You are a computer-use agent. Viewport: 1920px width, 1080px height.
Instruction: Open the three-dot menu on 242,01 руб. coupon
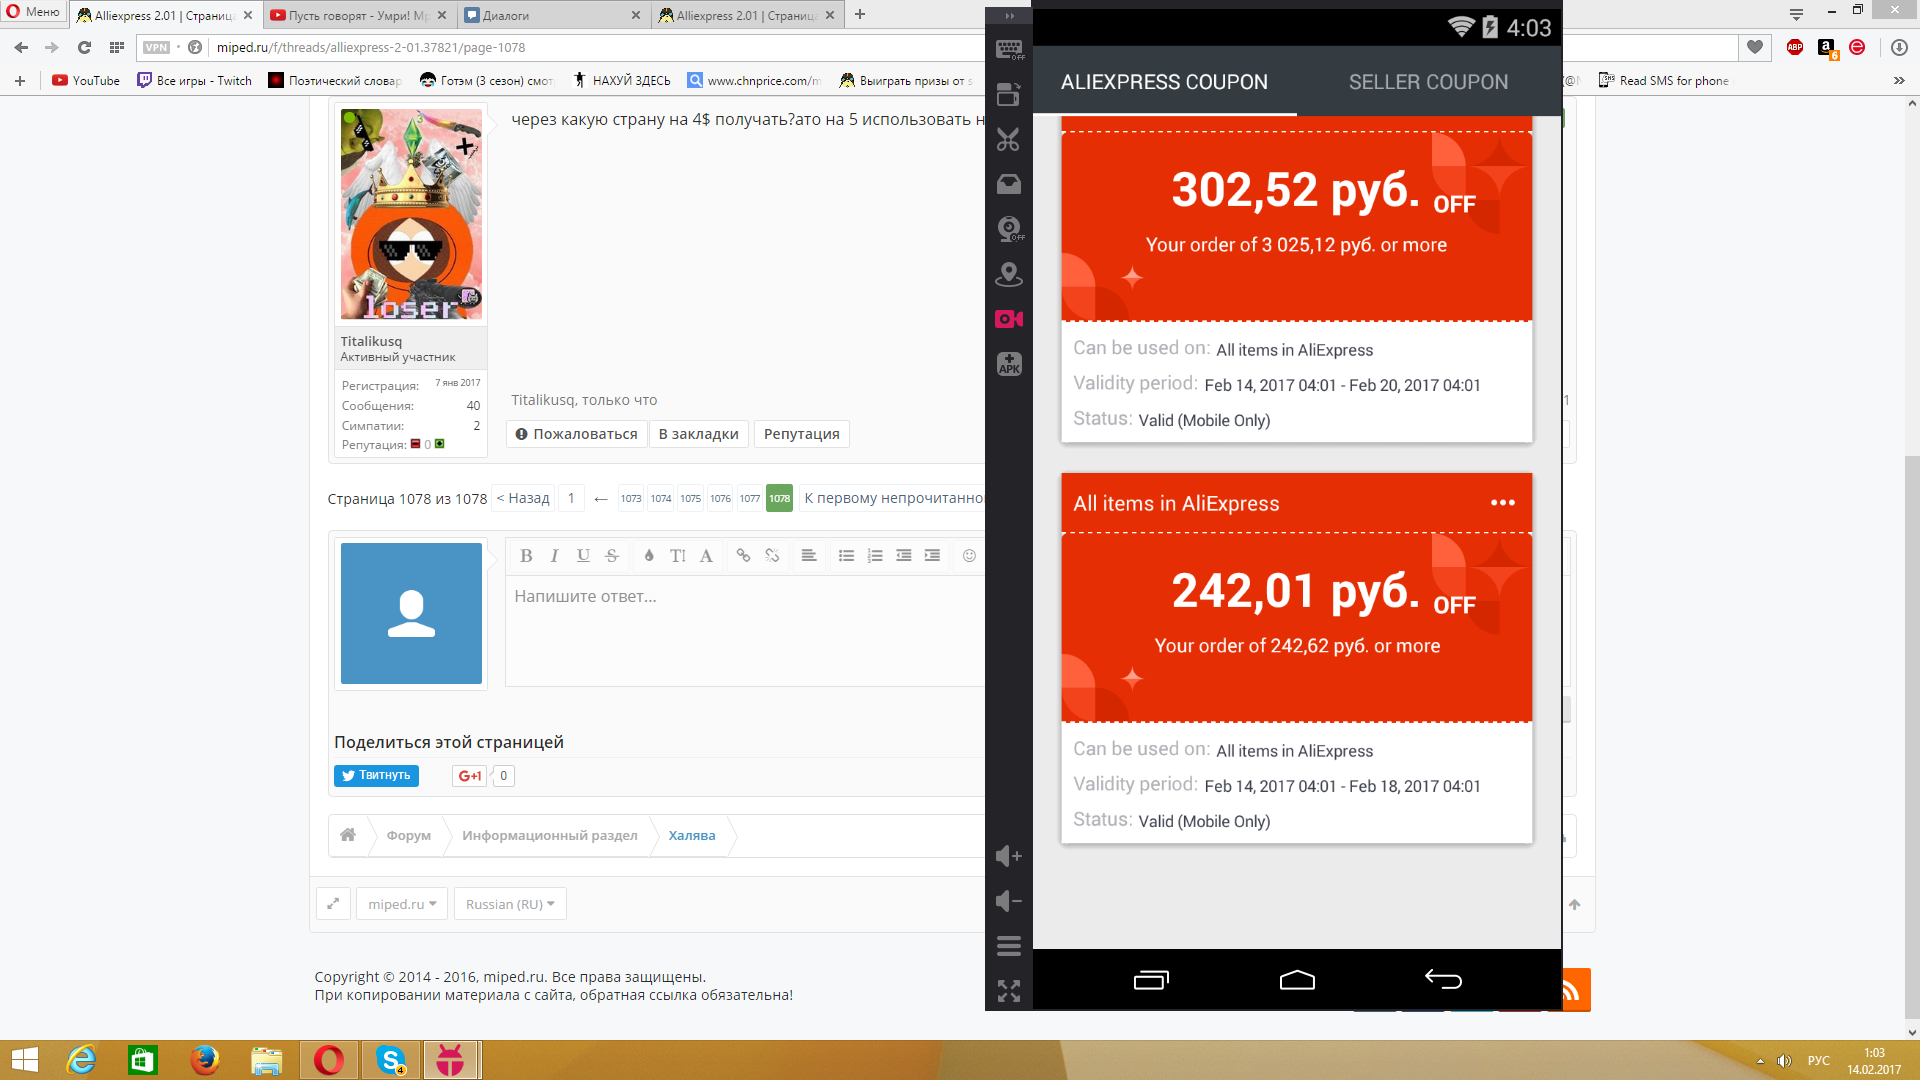coord(1502,503)
